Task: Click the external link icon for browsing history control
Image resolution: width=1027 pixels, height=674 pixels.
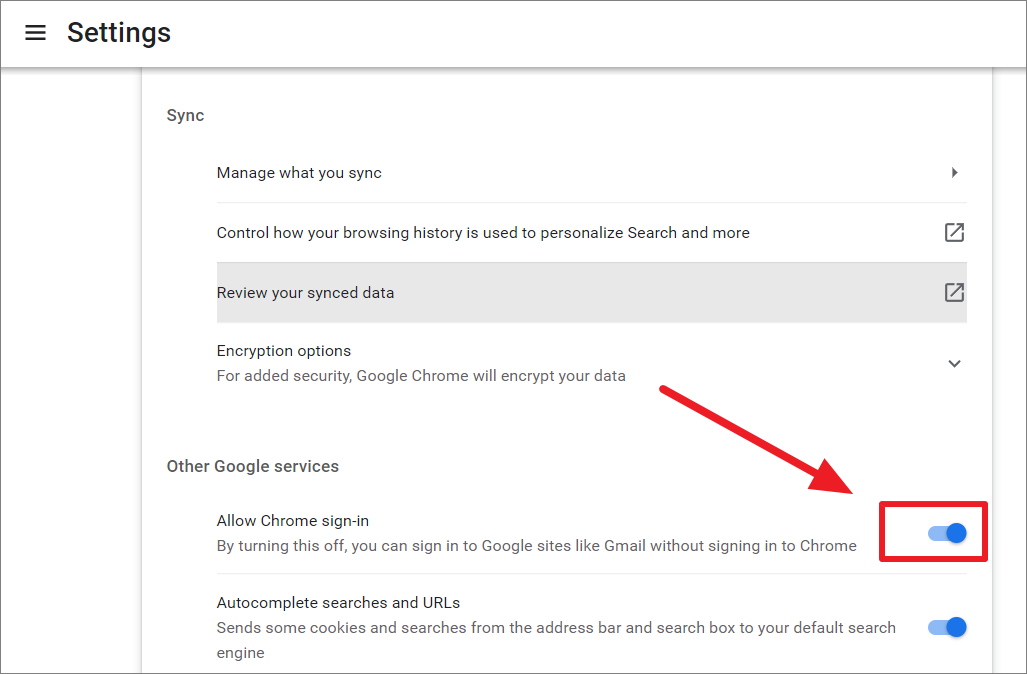Action: (954, 233)
